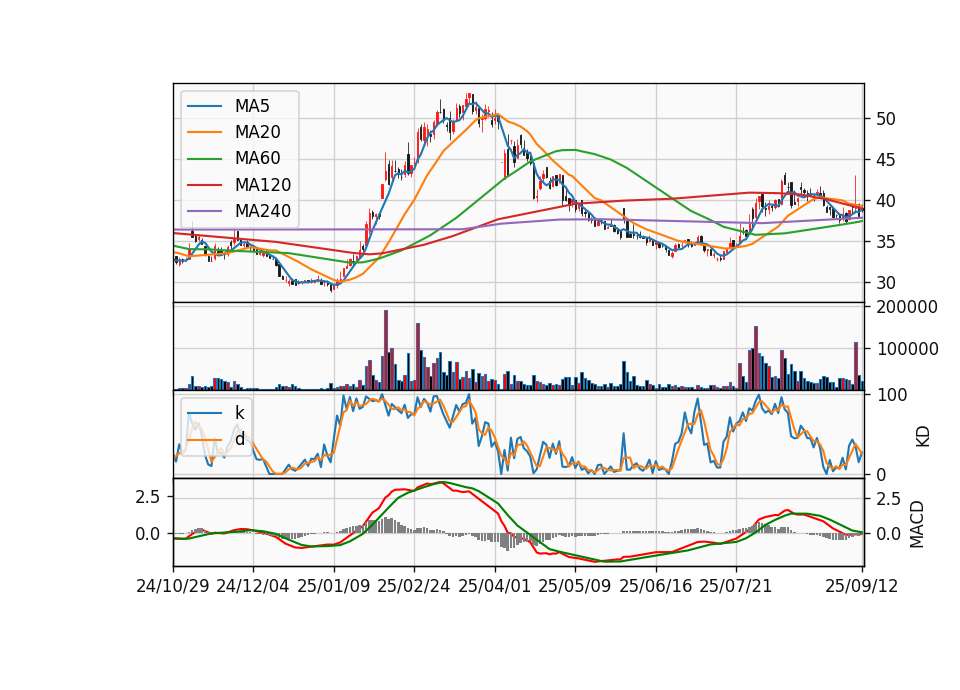The height and width of the screenshot is (690, 960).
Task: Click the MA60 legend label
Action: point(257,158)
